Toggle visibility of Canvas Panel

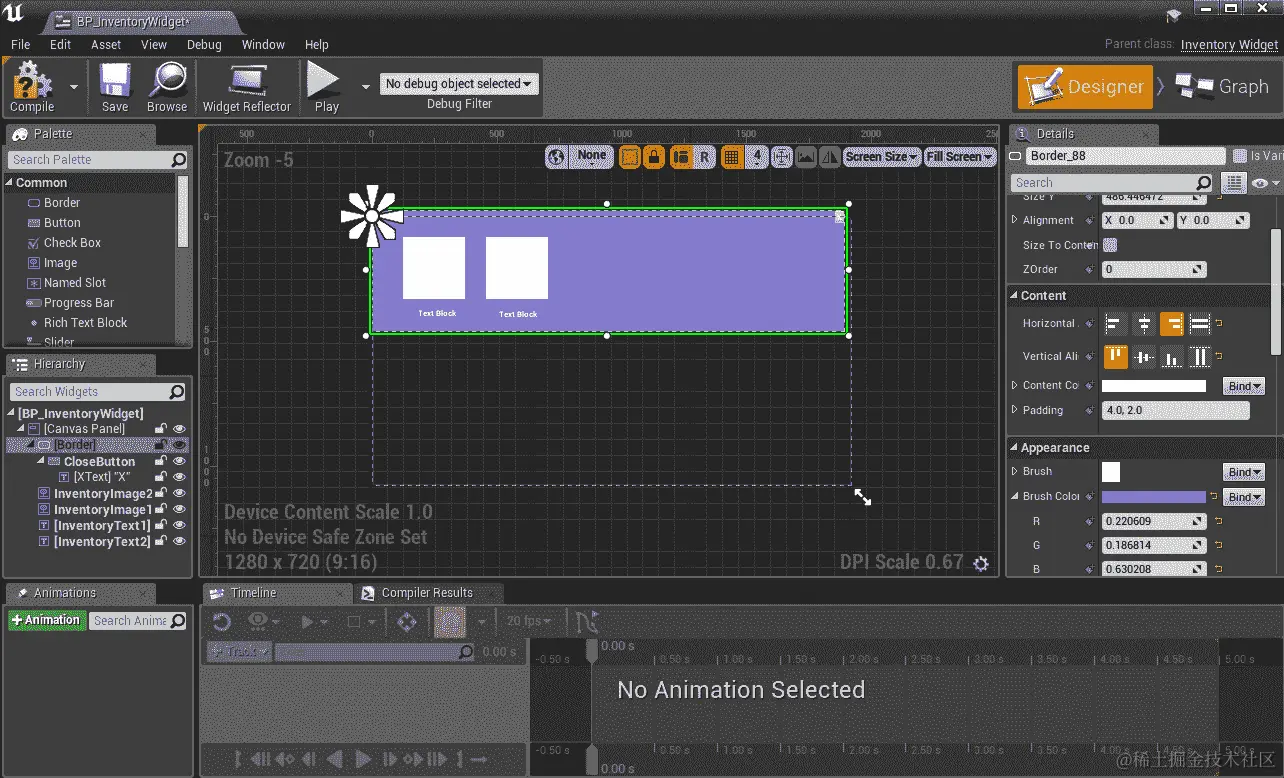click(179, 429)
